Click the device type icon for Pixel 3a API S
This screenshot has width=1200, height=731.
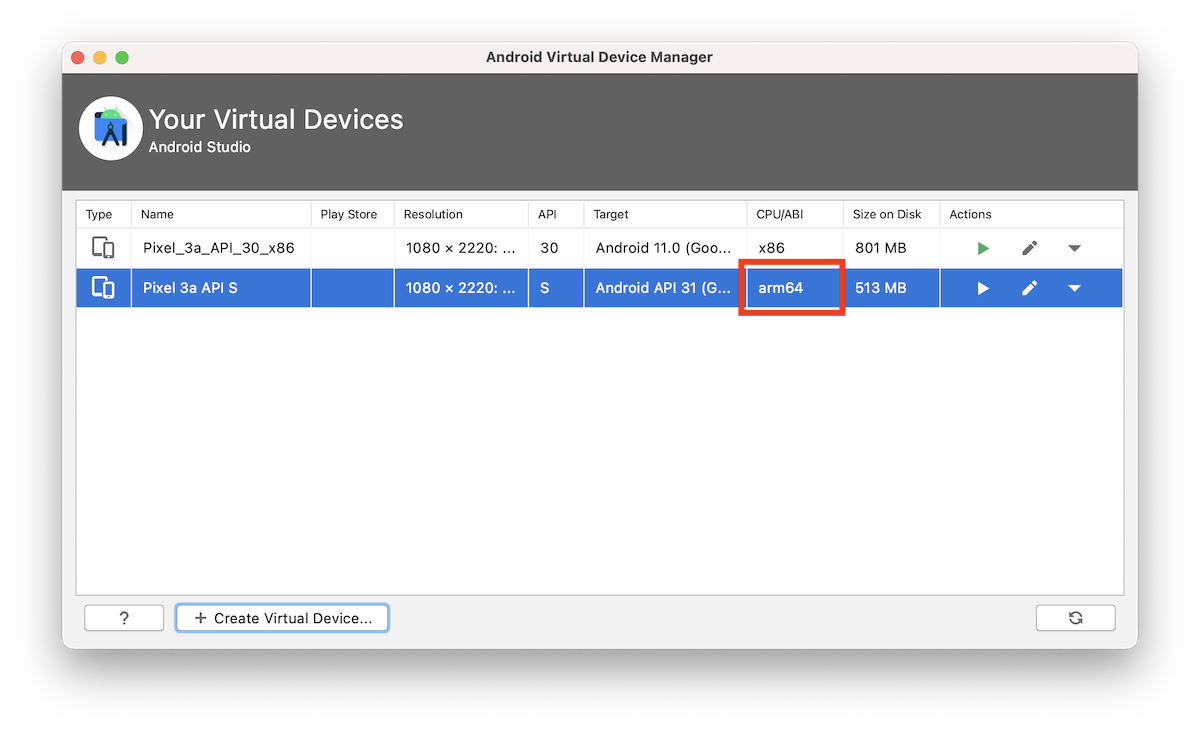coord(103,288)
